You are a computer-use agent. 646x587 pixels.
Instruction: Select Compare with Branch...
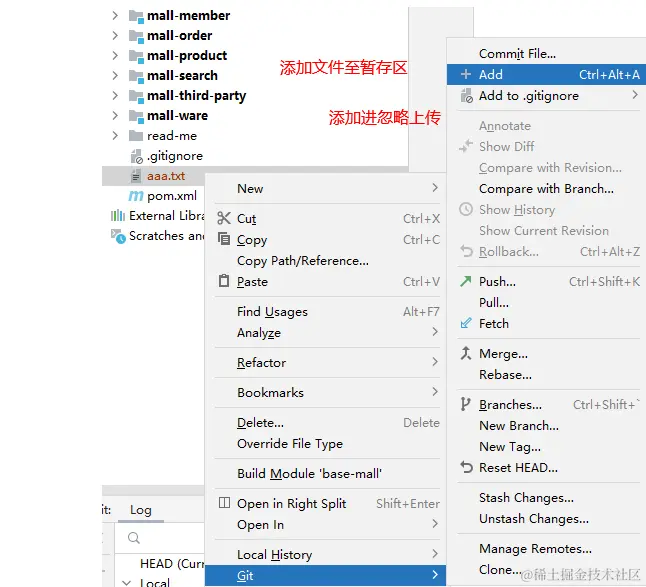click(546, 189)
